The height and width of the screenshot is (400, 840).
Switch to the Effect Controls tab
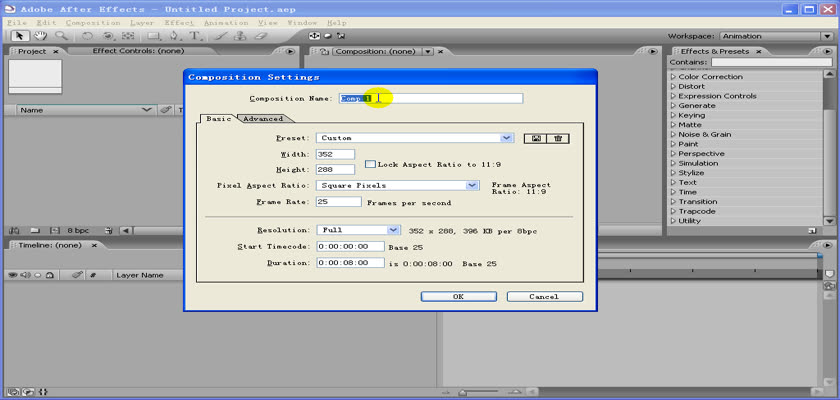tap(138, 51)
